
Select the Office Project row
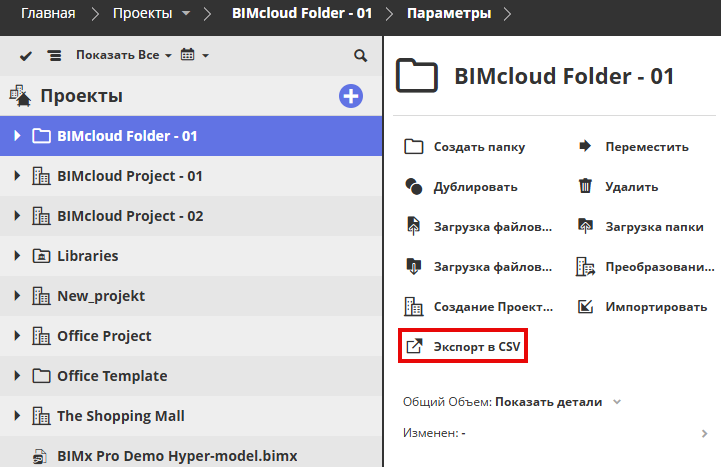pos(191,336)
